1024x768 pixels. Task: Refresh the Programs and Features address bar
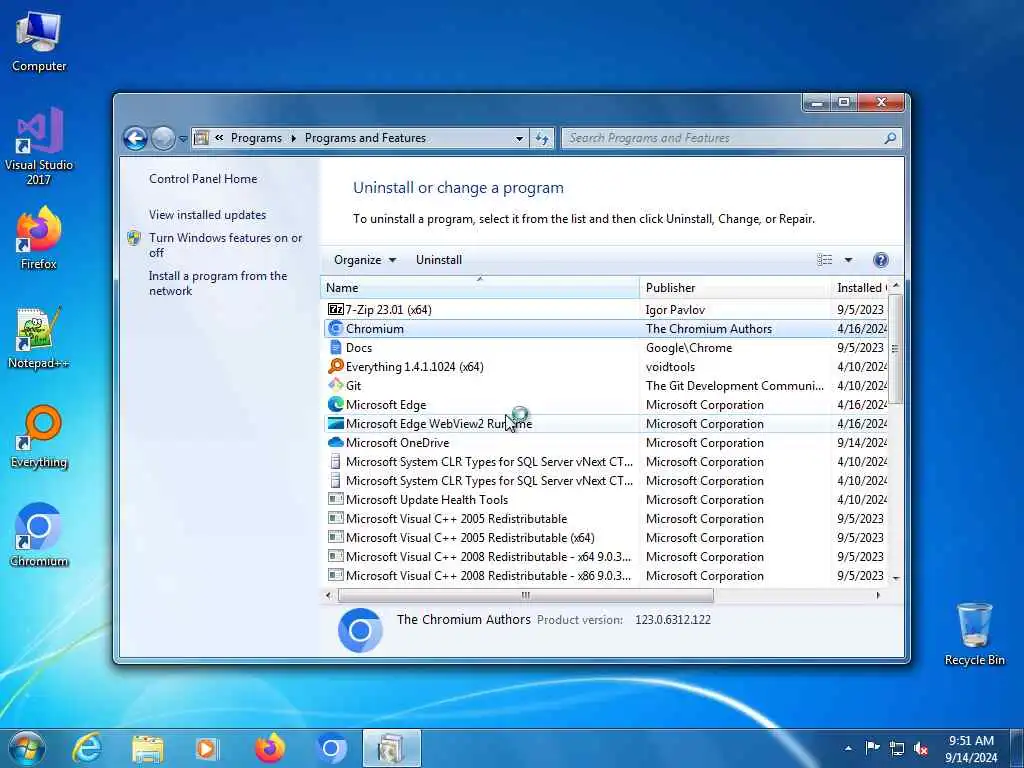tap(542, 138)
